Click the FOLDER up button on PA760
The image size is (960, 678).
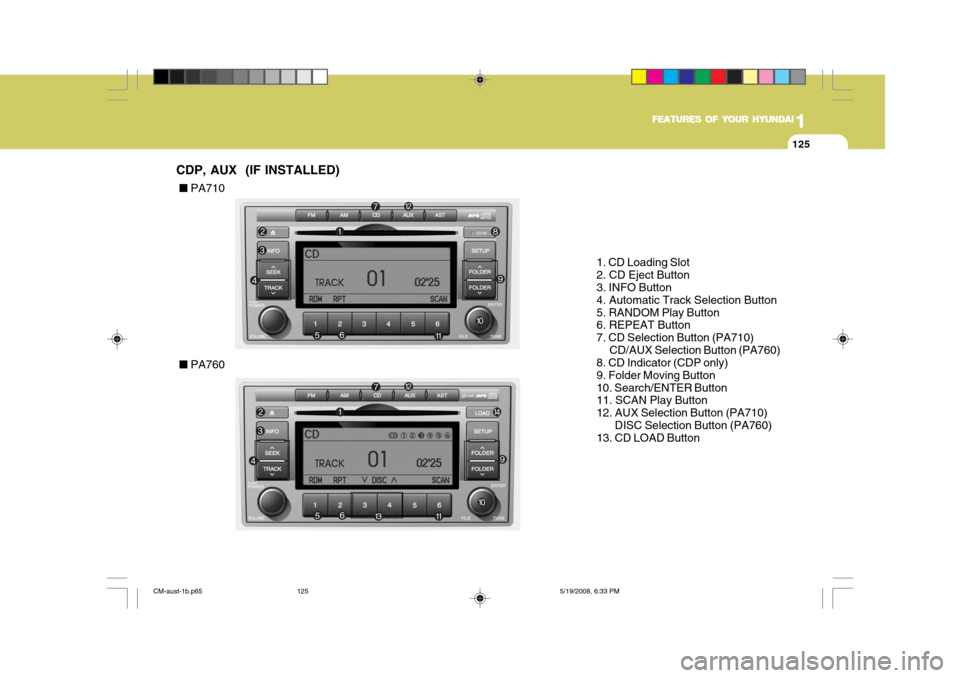[482, 451]
